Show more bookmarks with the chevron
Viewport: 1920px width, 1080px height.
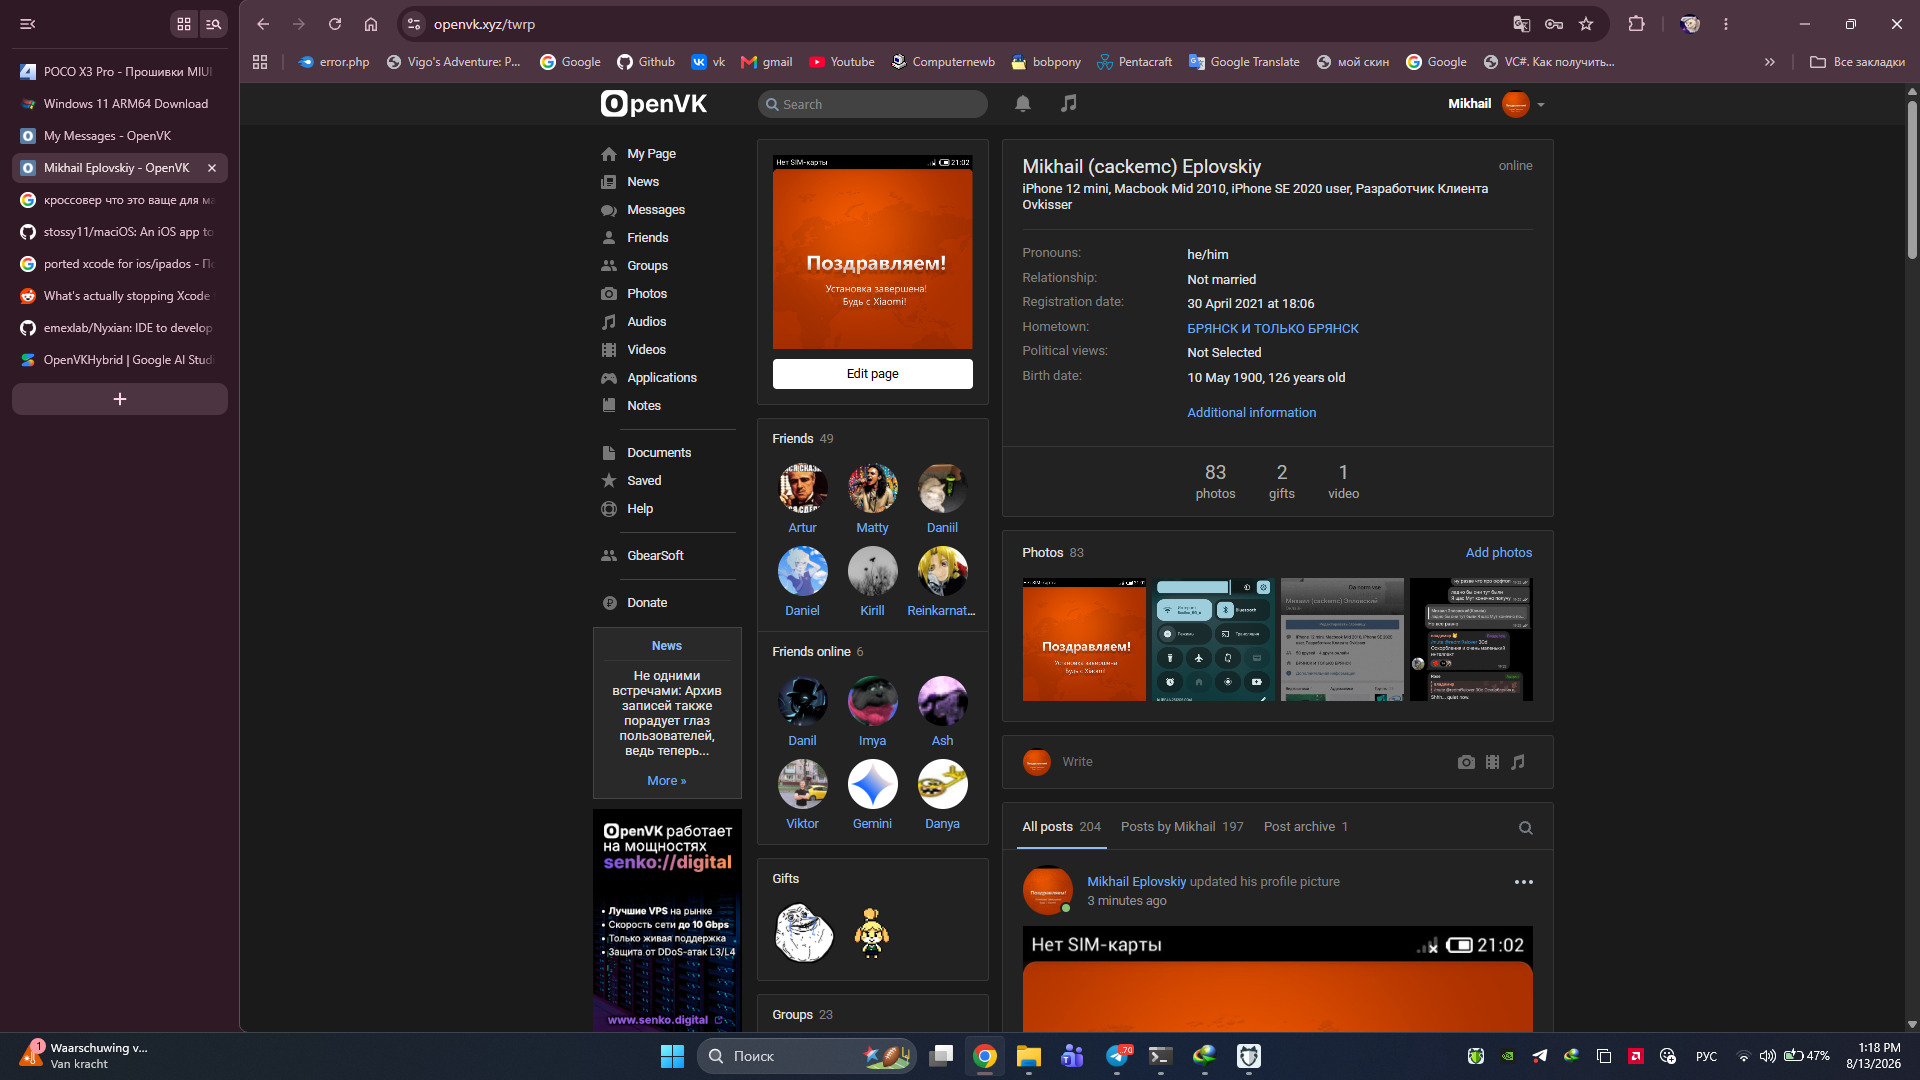1770,62
